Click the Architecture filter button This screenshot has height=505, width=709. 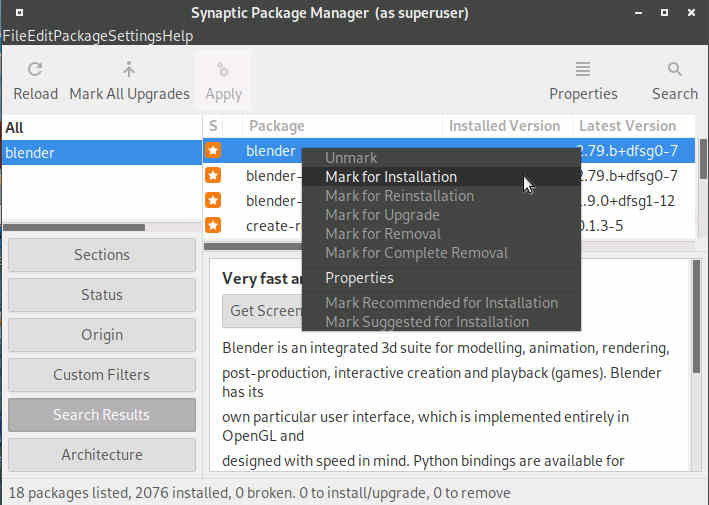[102, 454]
